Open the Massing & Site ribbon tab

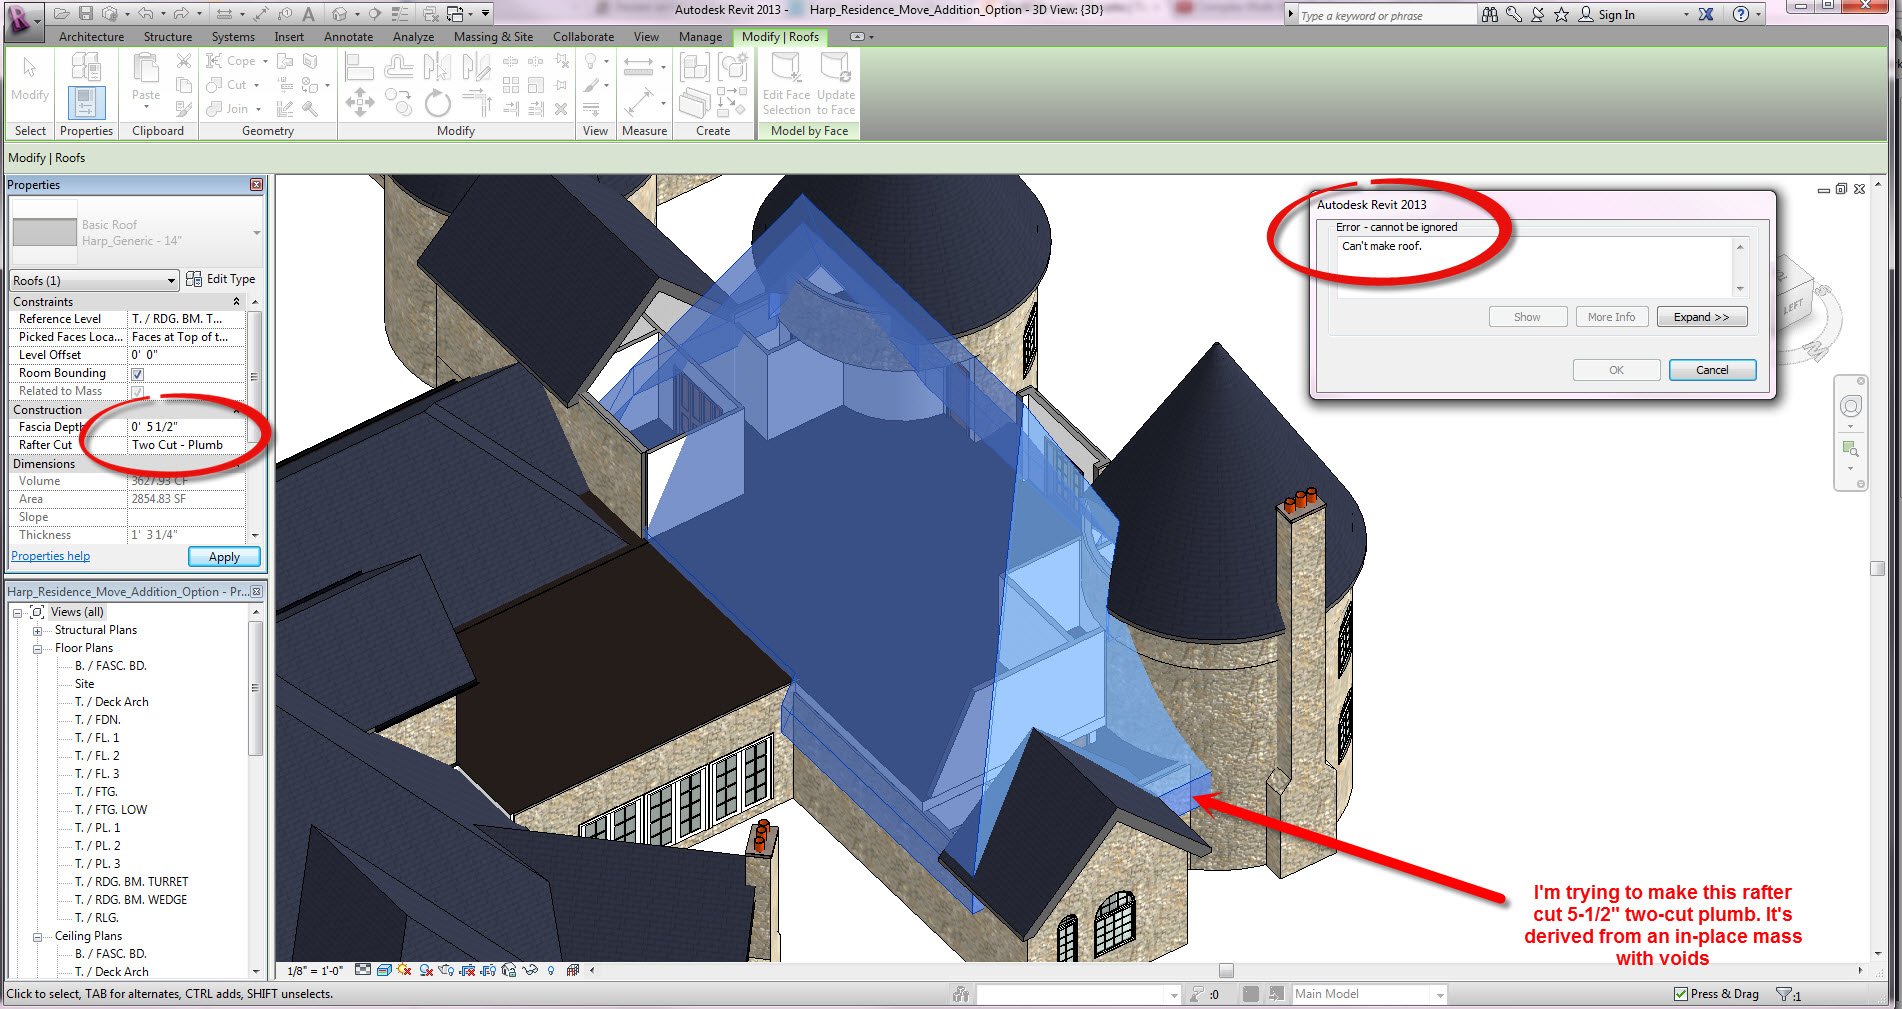[492, 37]
